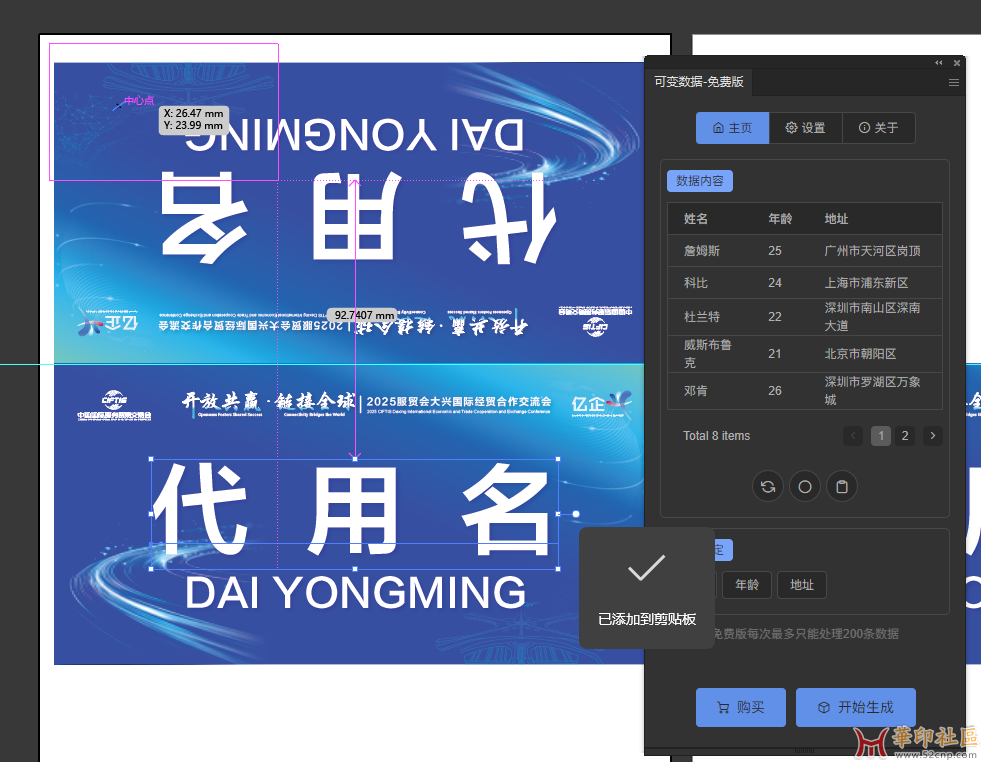The image size is (981, 762).
Task: Select the 主页 tab
Action: [732, 128]
